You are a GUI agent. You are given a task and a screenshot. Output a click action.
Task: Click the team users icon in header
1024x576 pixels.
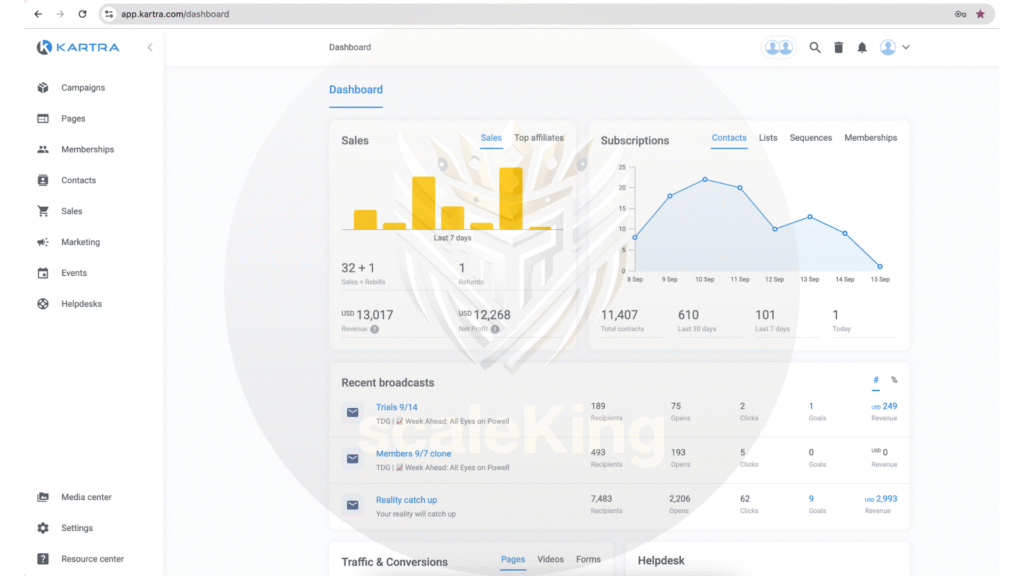778,47
